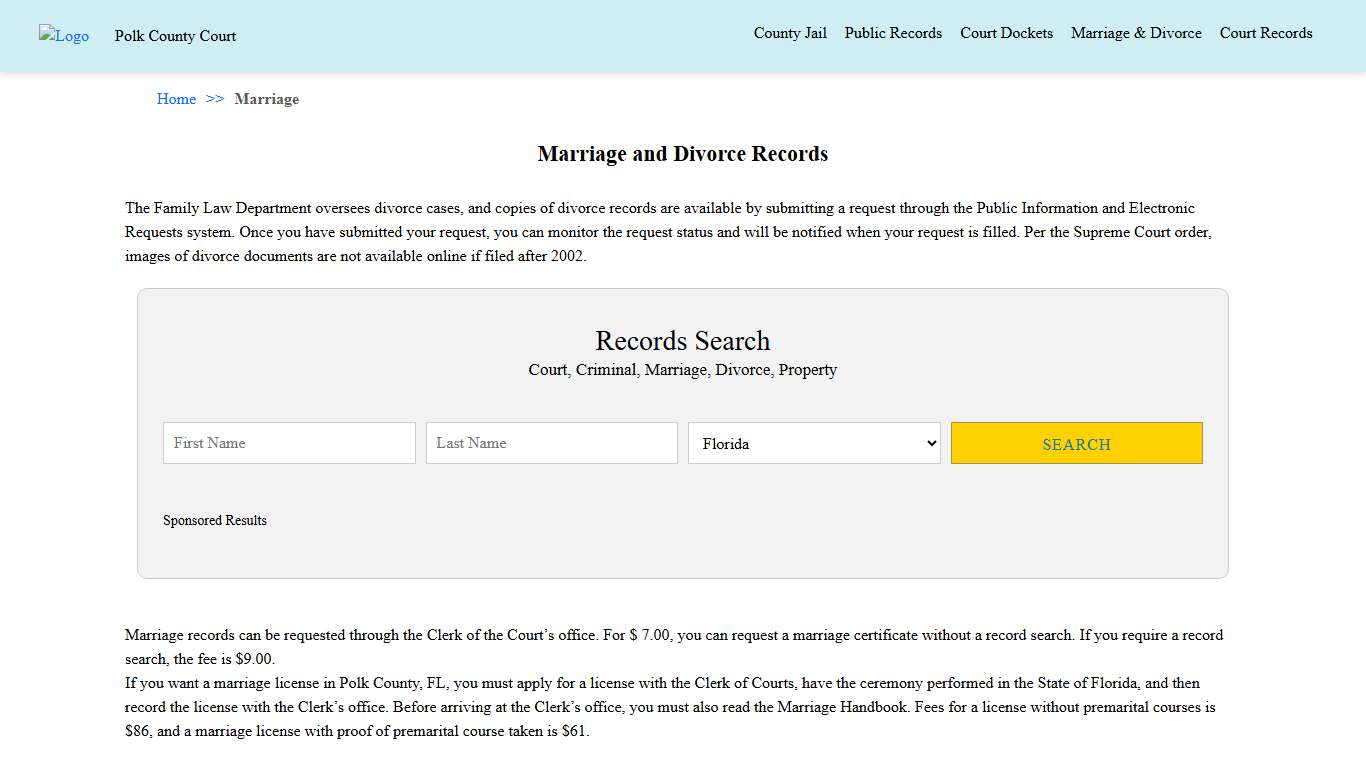This screenshot has height=768, width=1366.
Task: Navigate to Court Dockets
Action: coord(1006,33)
